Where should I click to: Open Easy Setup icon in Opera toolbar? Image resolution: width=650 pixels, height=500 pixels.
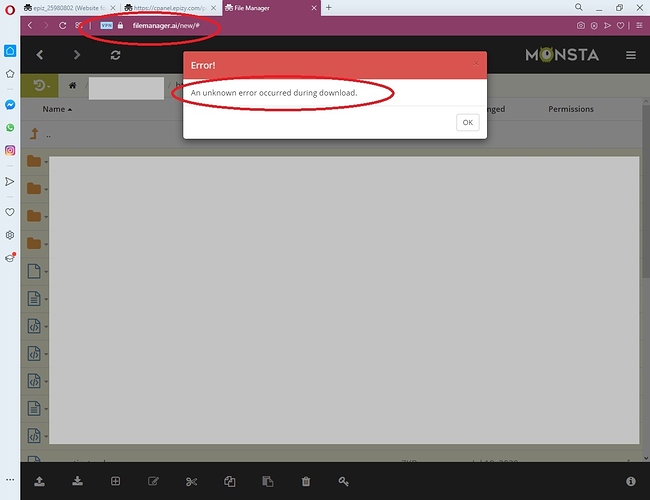pos(639,26)
